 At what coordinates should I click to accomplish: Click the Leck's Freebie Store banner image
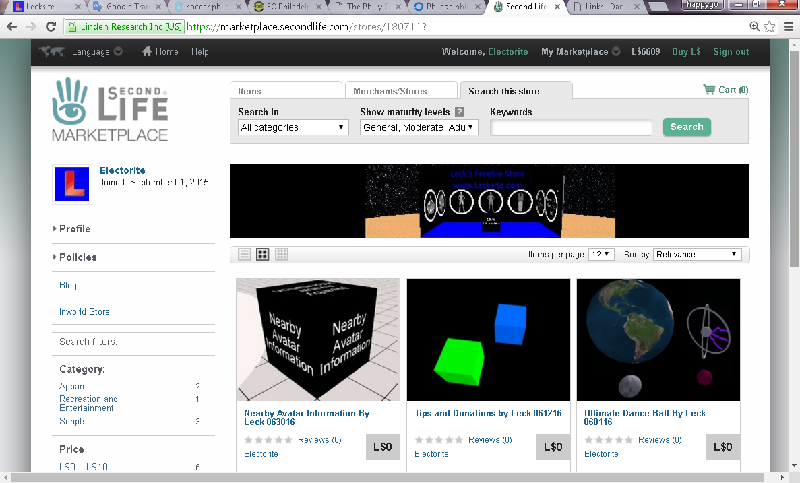pyautogui.click(x=489, y=201)
